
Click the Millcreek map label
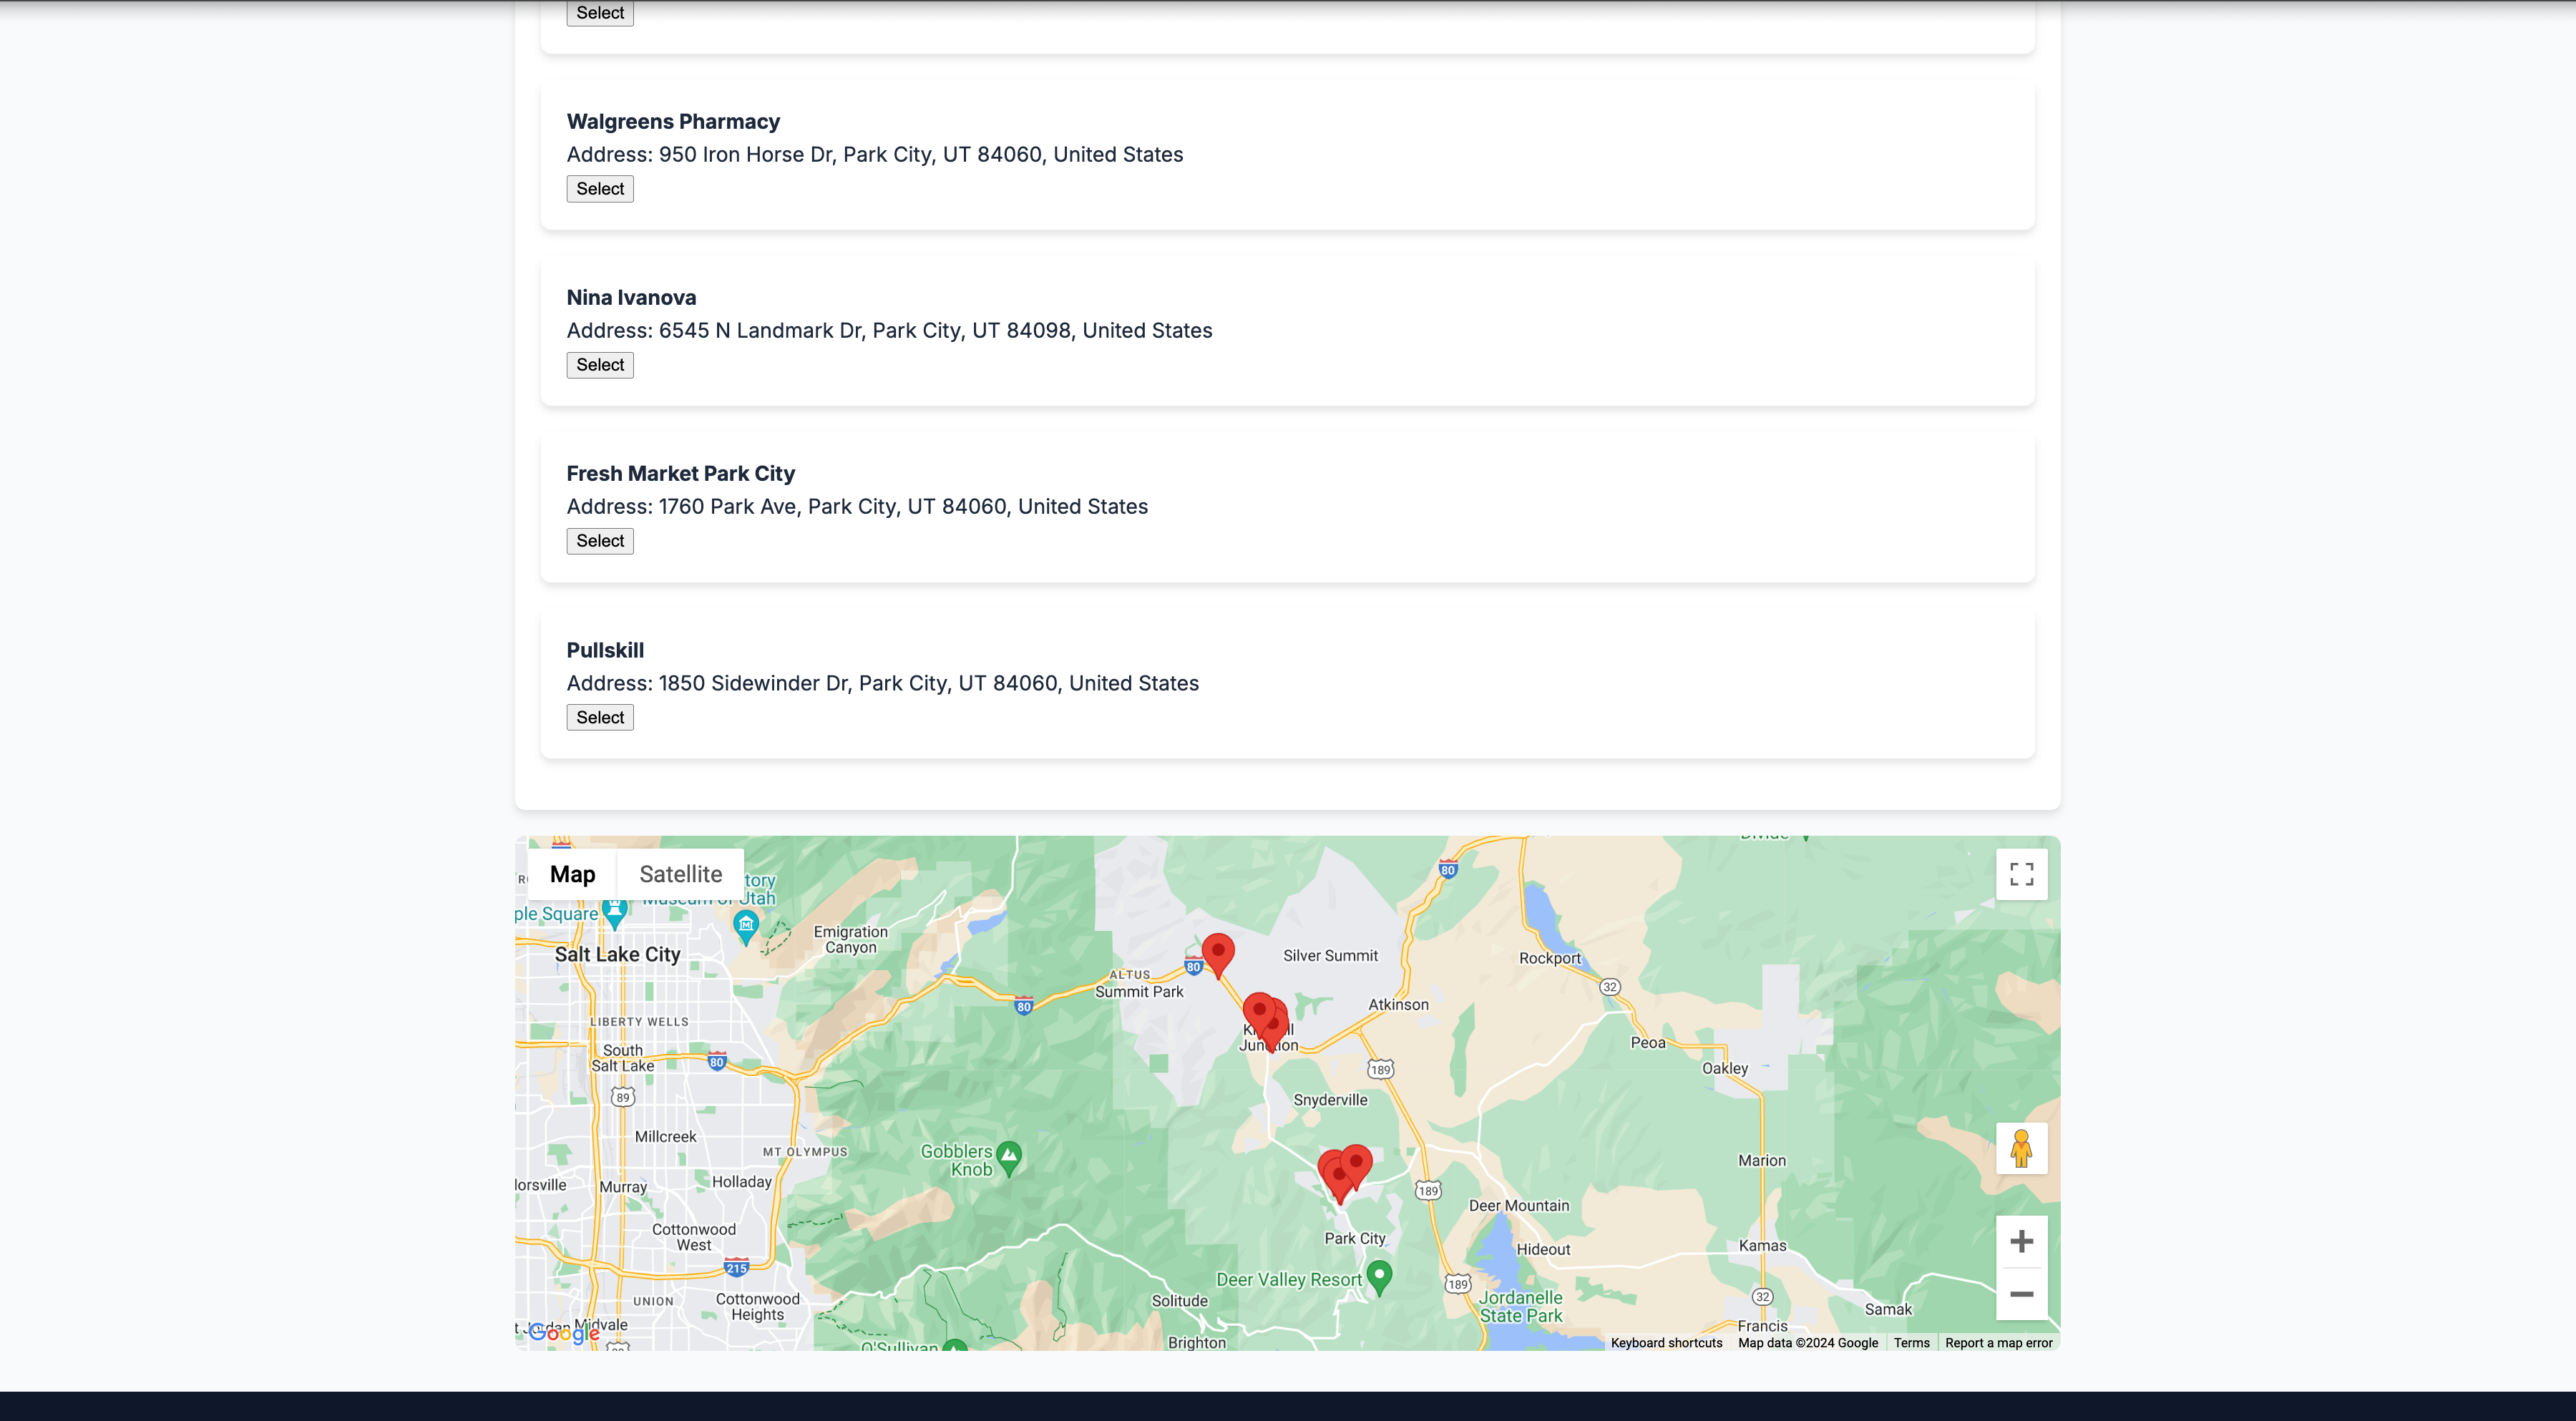pyautogui.click(x=665, y=1137)
